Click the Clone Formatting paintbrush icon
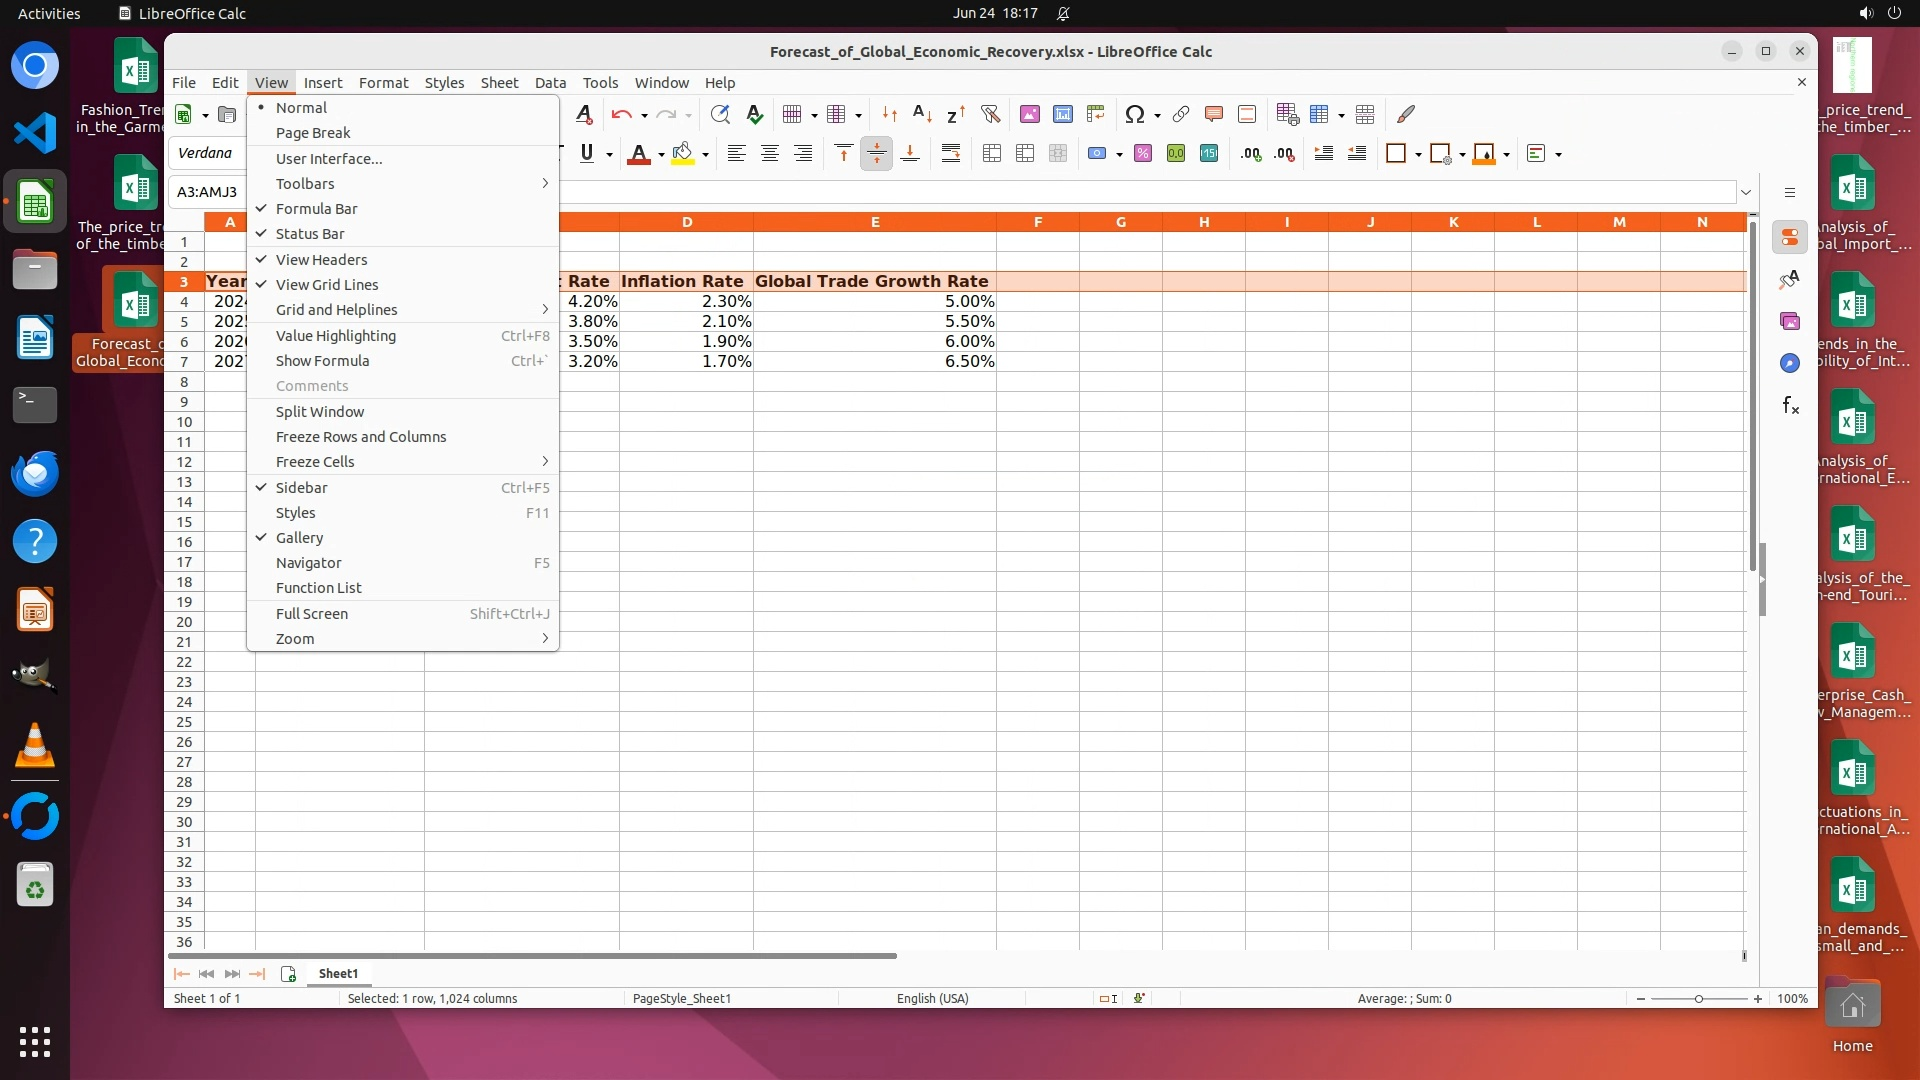 (x=1406, y=114)
